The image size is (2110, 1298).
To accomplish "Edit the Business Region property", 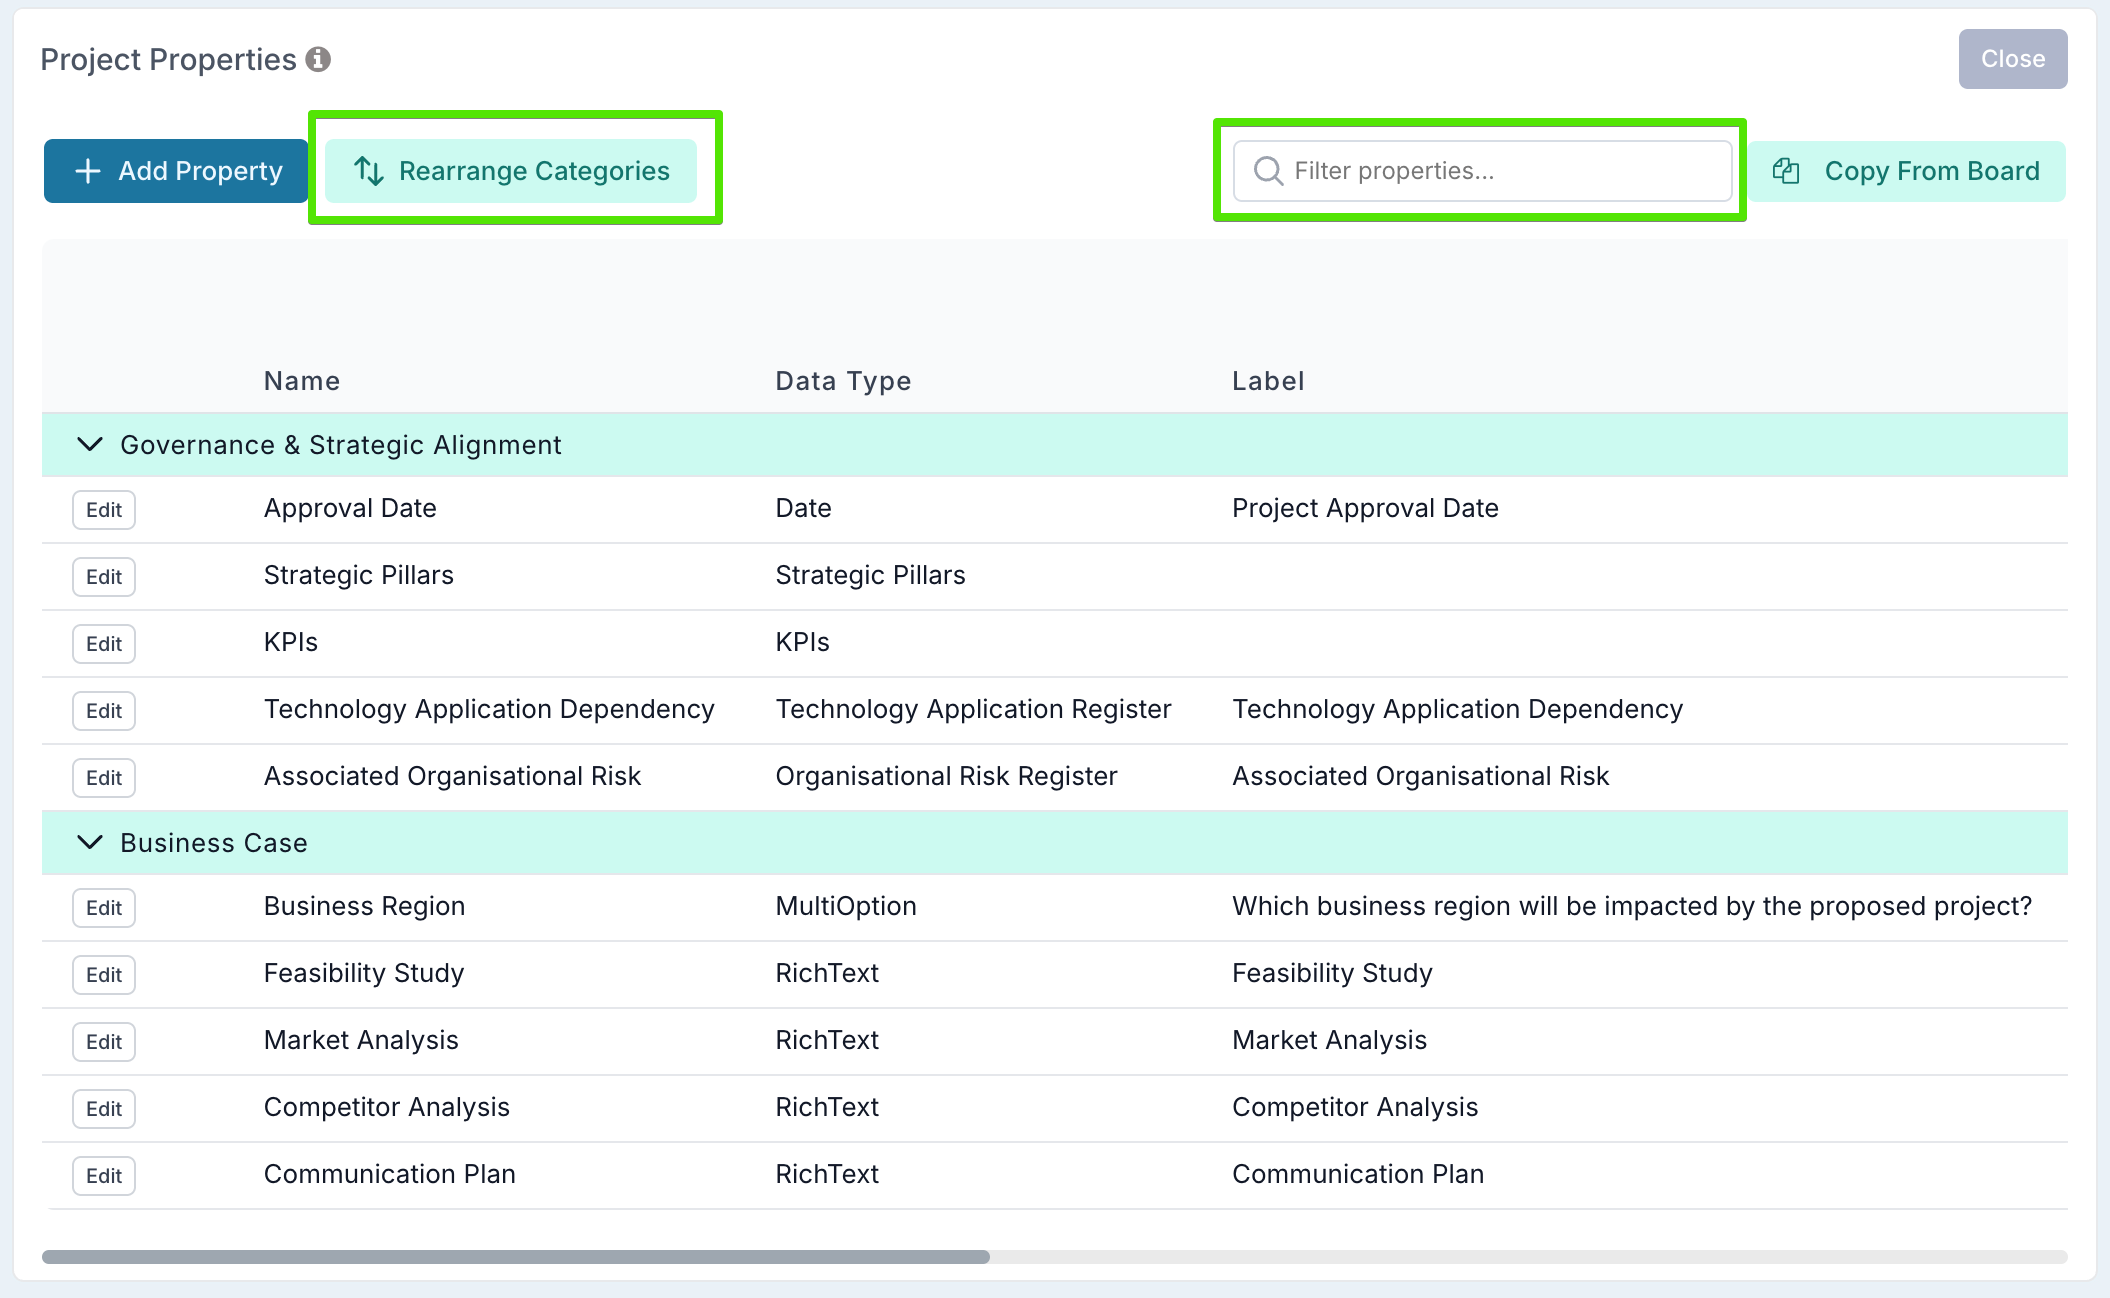I will pyautogui.click(x=104, y=908).
